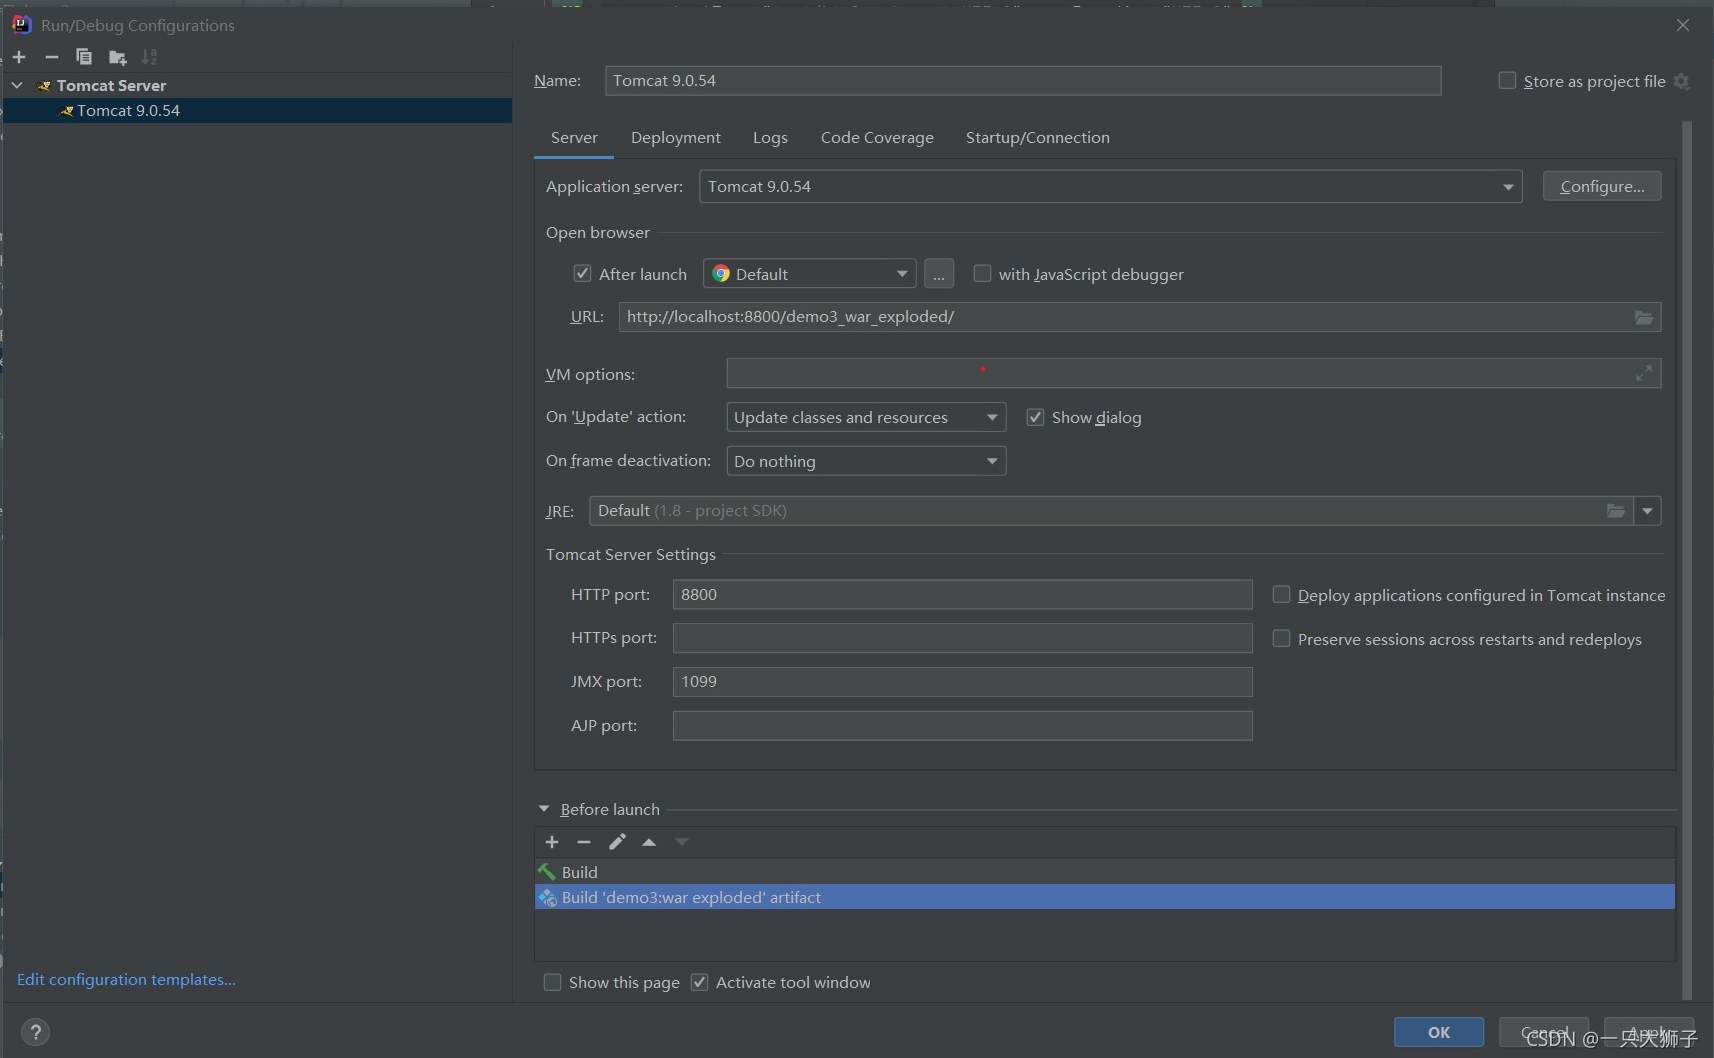
Task: Close the Run/Debug Configurations dialog
Action: [1683, 25]
